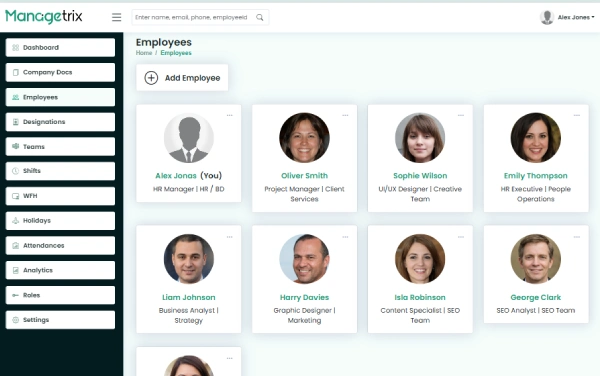This screenshot has height=376, width=600.
Task: Click the Company Docs document icon
Action: [15, 72]
